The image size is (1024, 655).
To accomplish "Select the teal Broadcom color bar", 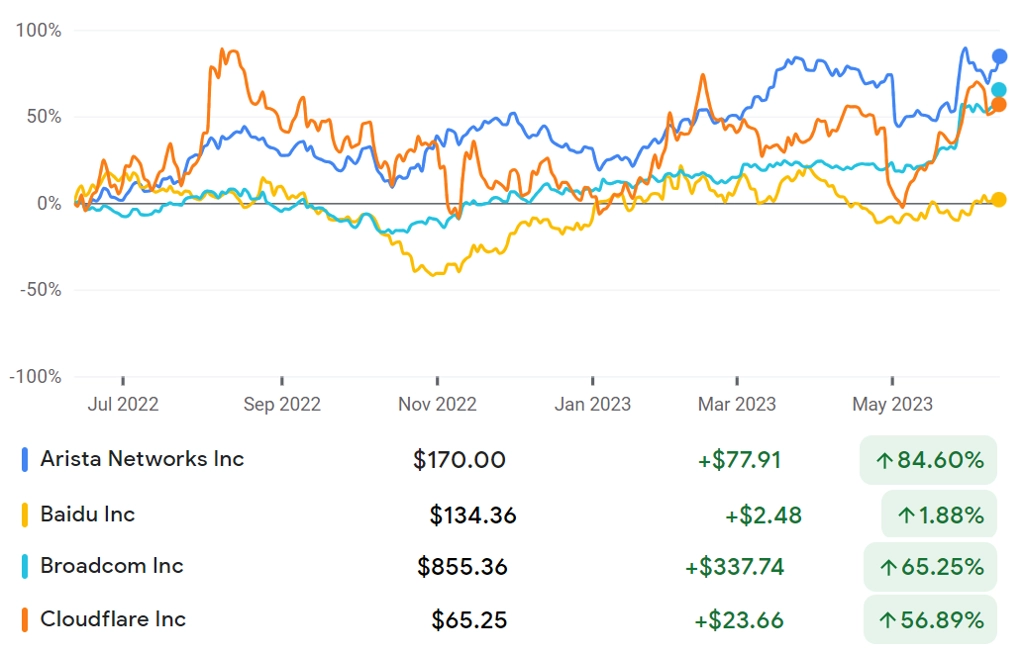I will point(25,566).
